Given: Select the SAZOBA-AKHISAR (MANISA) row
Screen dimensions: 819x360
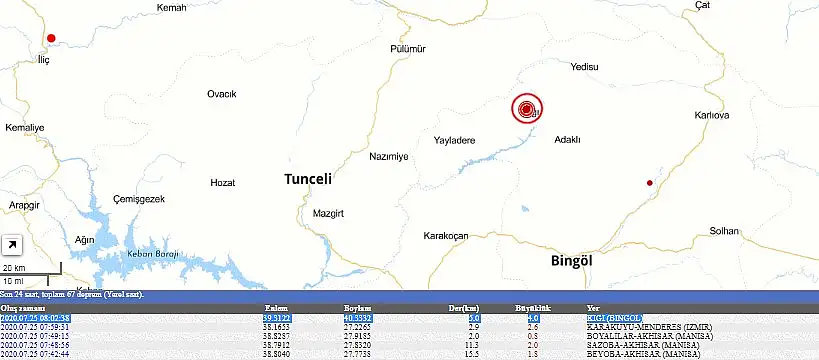Looking at the screenshot, I should [410, 345].
